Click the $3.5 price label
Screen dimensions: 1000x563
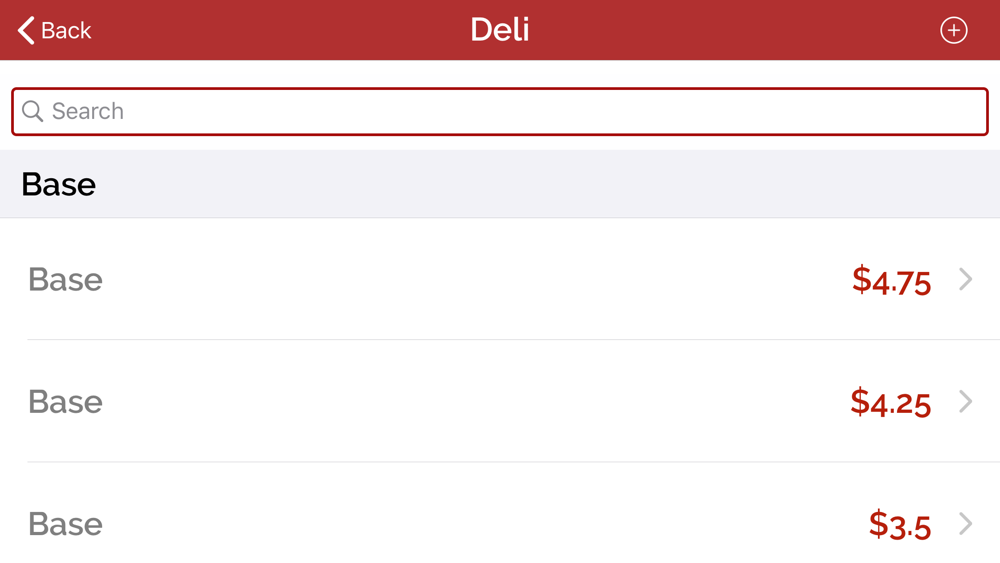click(900, 525)
